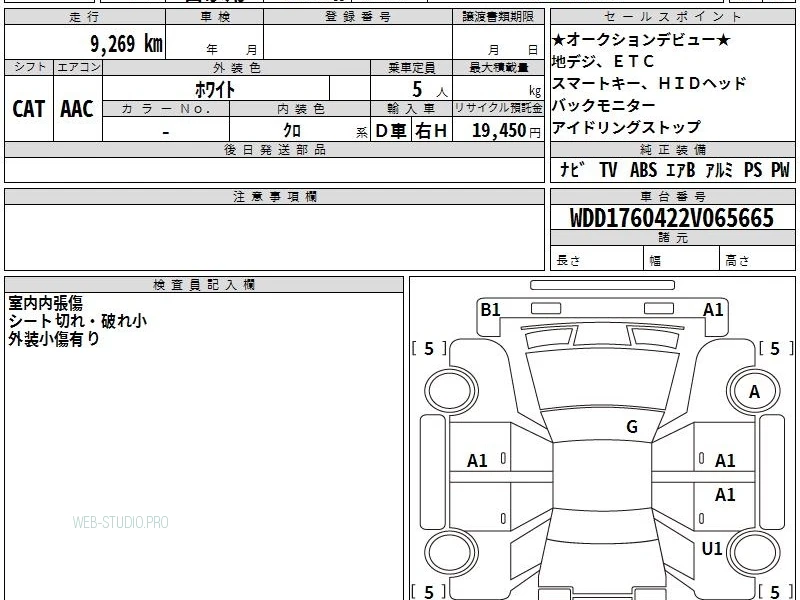Viewport: 800px width, 600px height.
Task: Click the AAC air conditioner value
Action: click(x=77, y=109)
